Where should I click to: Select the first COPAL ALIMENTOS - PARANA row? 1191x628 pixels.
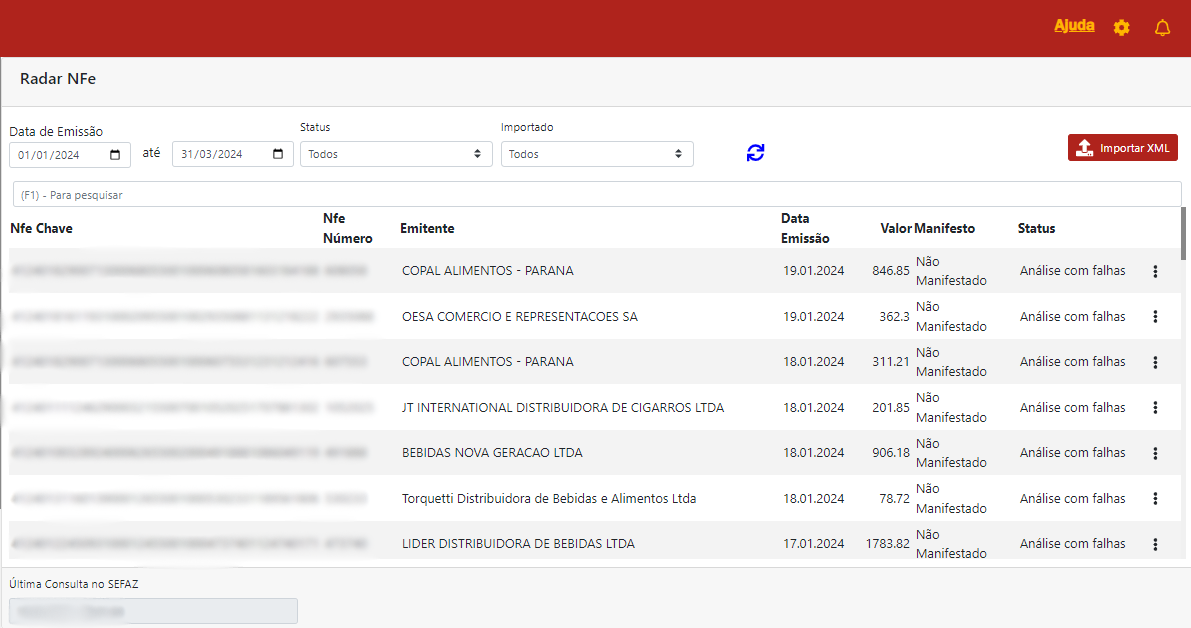487,271
